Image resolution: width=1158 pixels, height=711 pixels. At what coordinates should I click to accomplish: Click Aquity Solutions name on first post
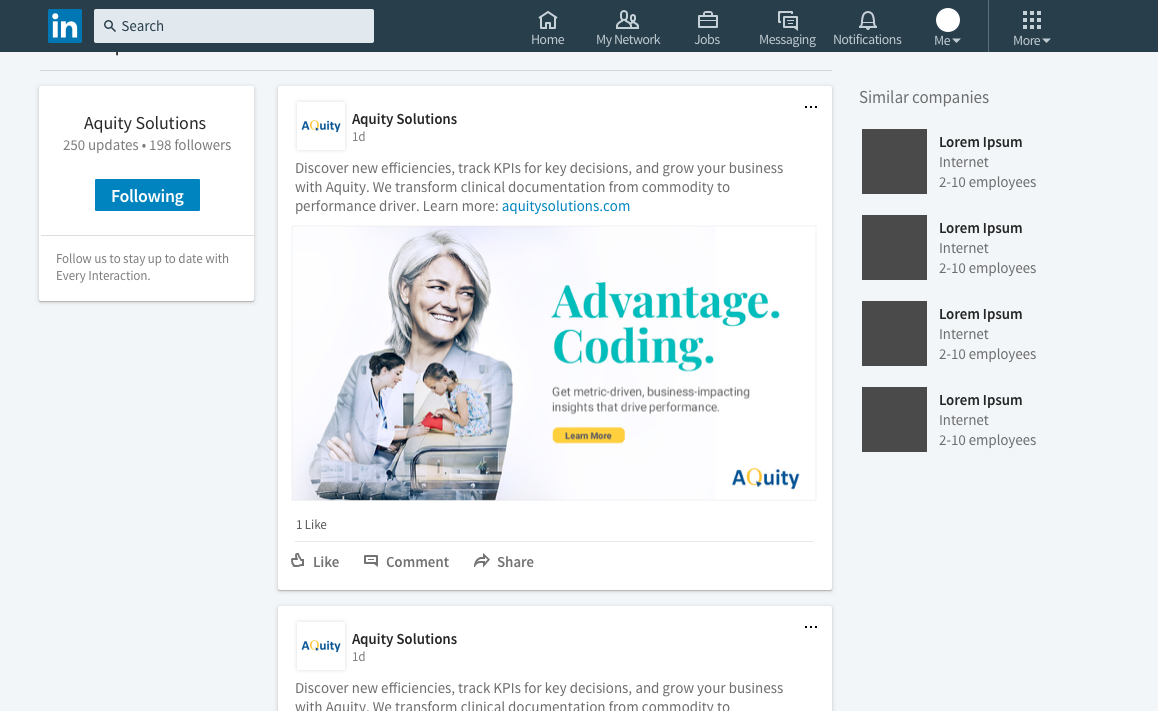point(404,119)
